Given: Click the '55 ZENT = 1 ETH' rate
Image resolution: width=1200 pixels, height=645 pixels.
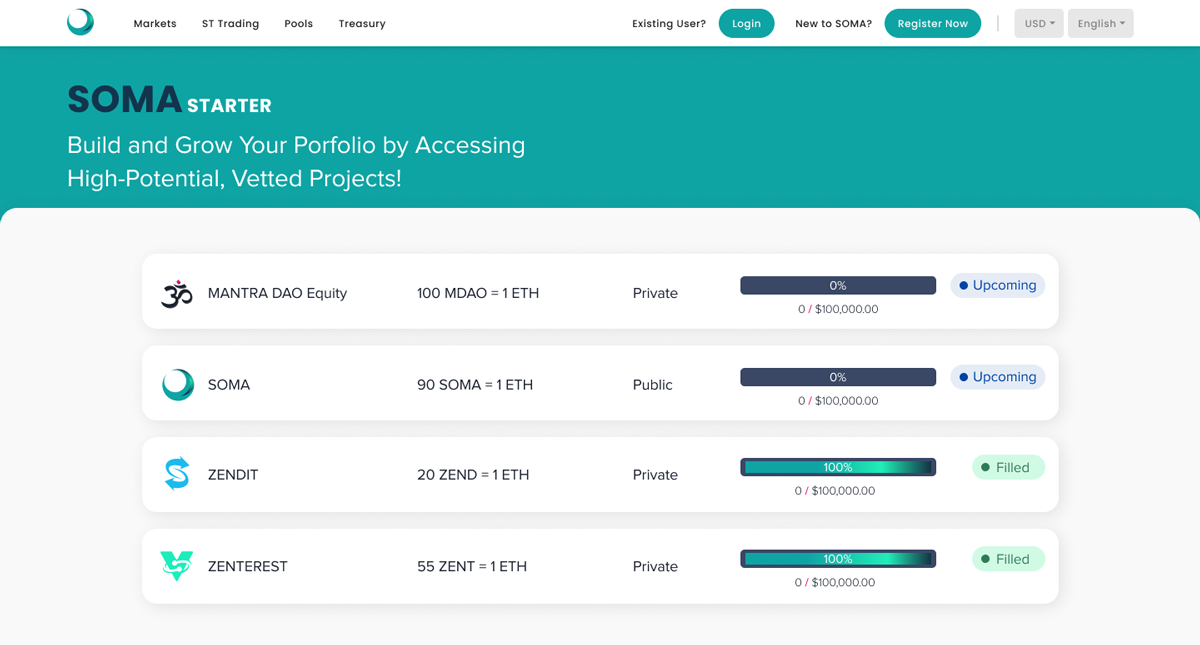Looking at the screenshot, I should coord(472,566).
